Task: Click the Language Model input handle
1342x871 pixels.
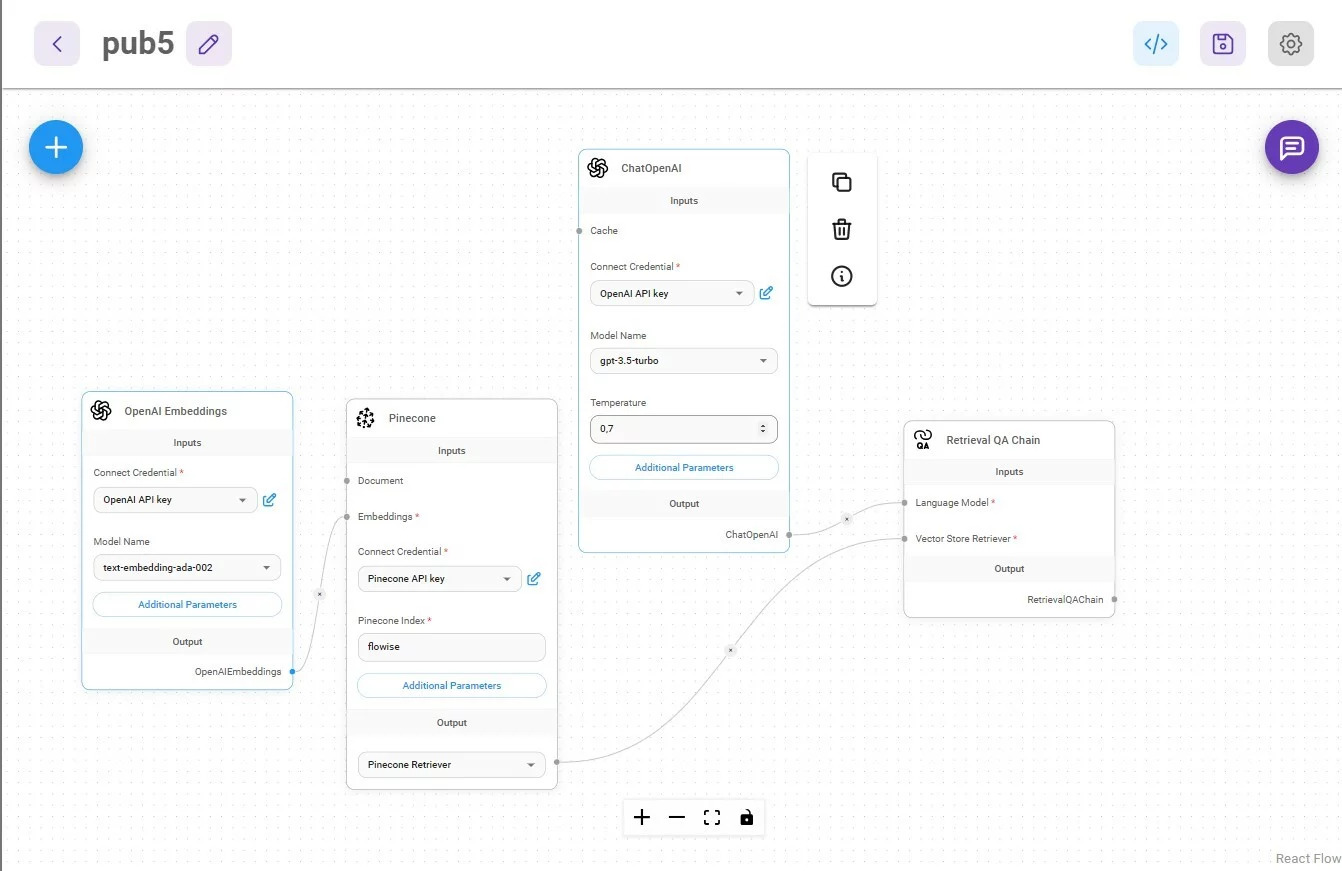Action: [x=904, y=503]
